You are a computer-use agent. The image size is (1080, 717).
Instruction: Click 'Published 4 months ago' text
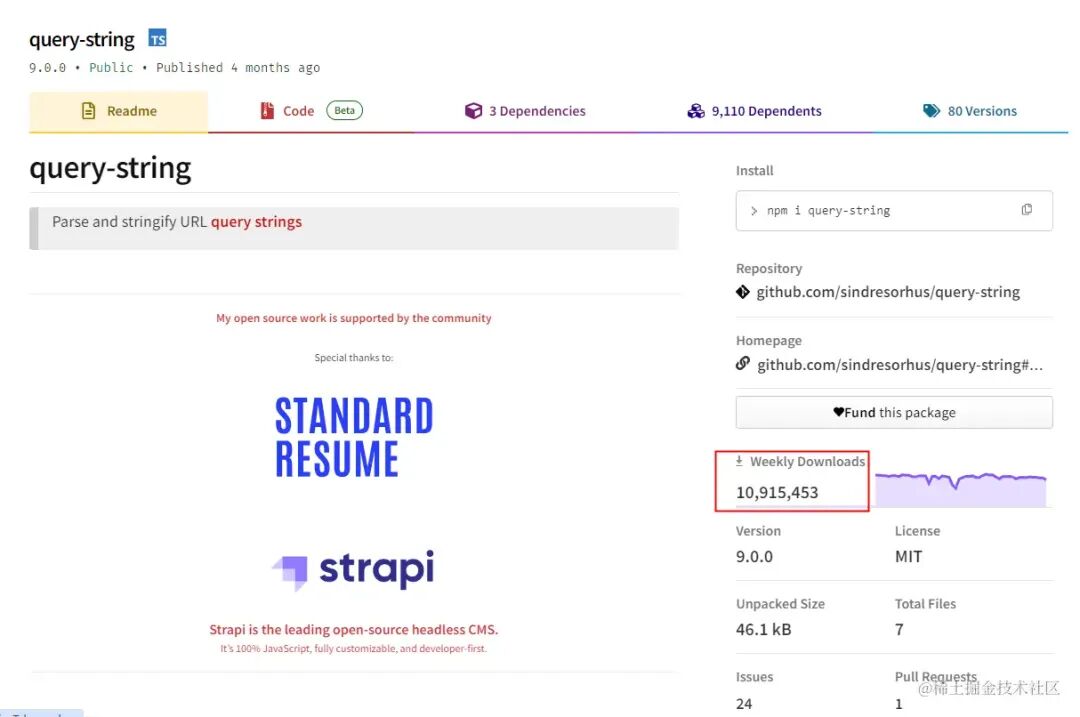(238, 67)
